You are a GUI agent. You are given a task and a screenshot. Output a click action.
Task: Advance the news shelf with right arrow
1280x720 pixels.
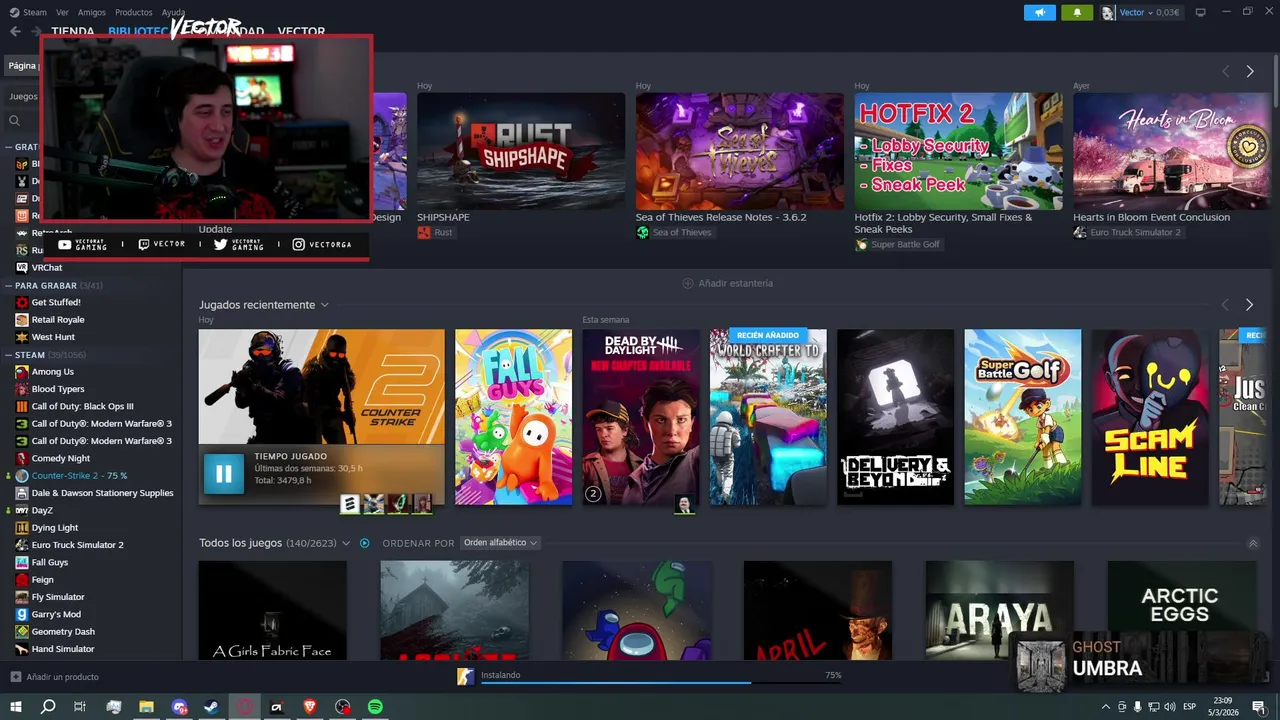[1249, 72]
